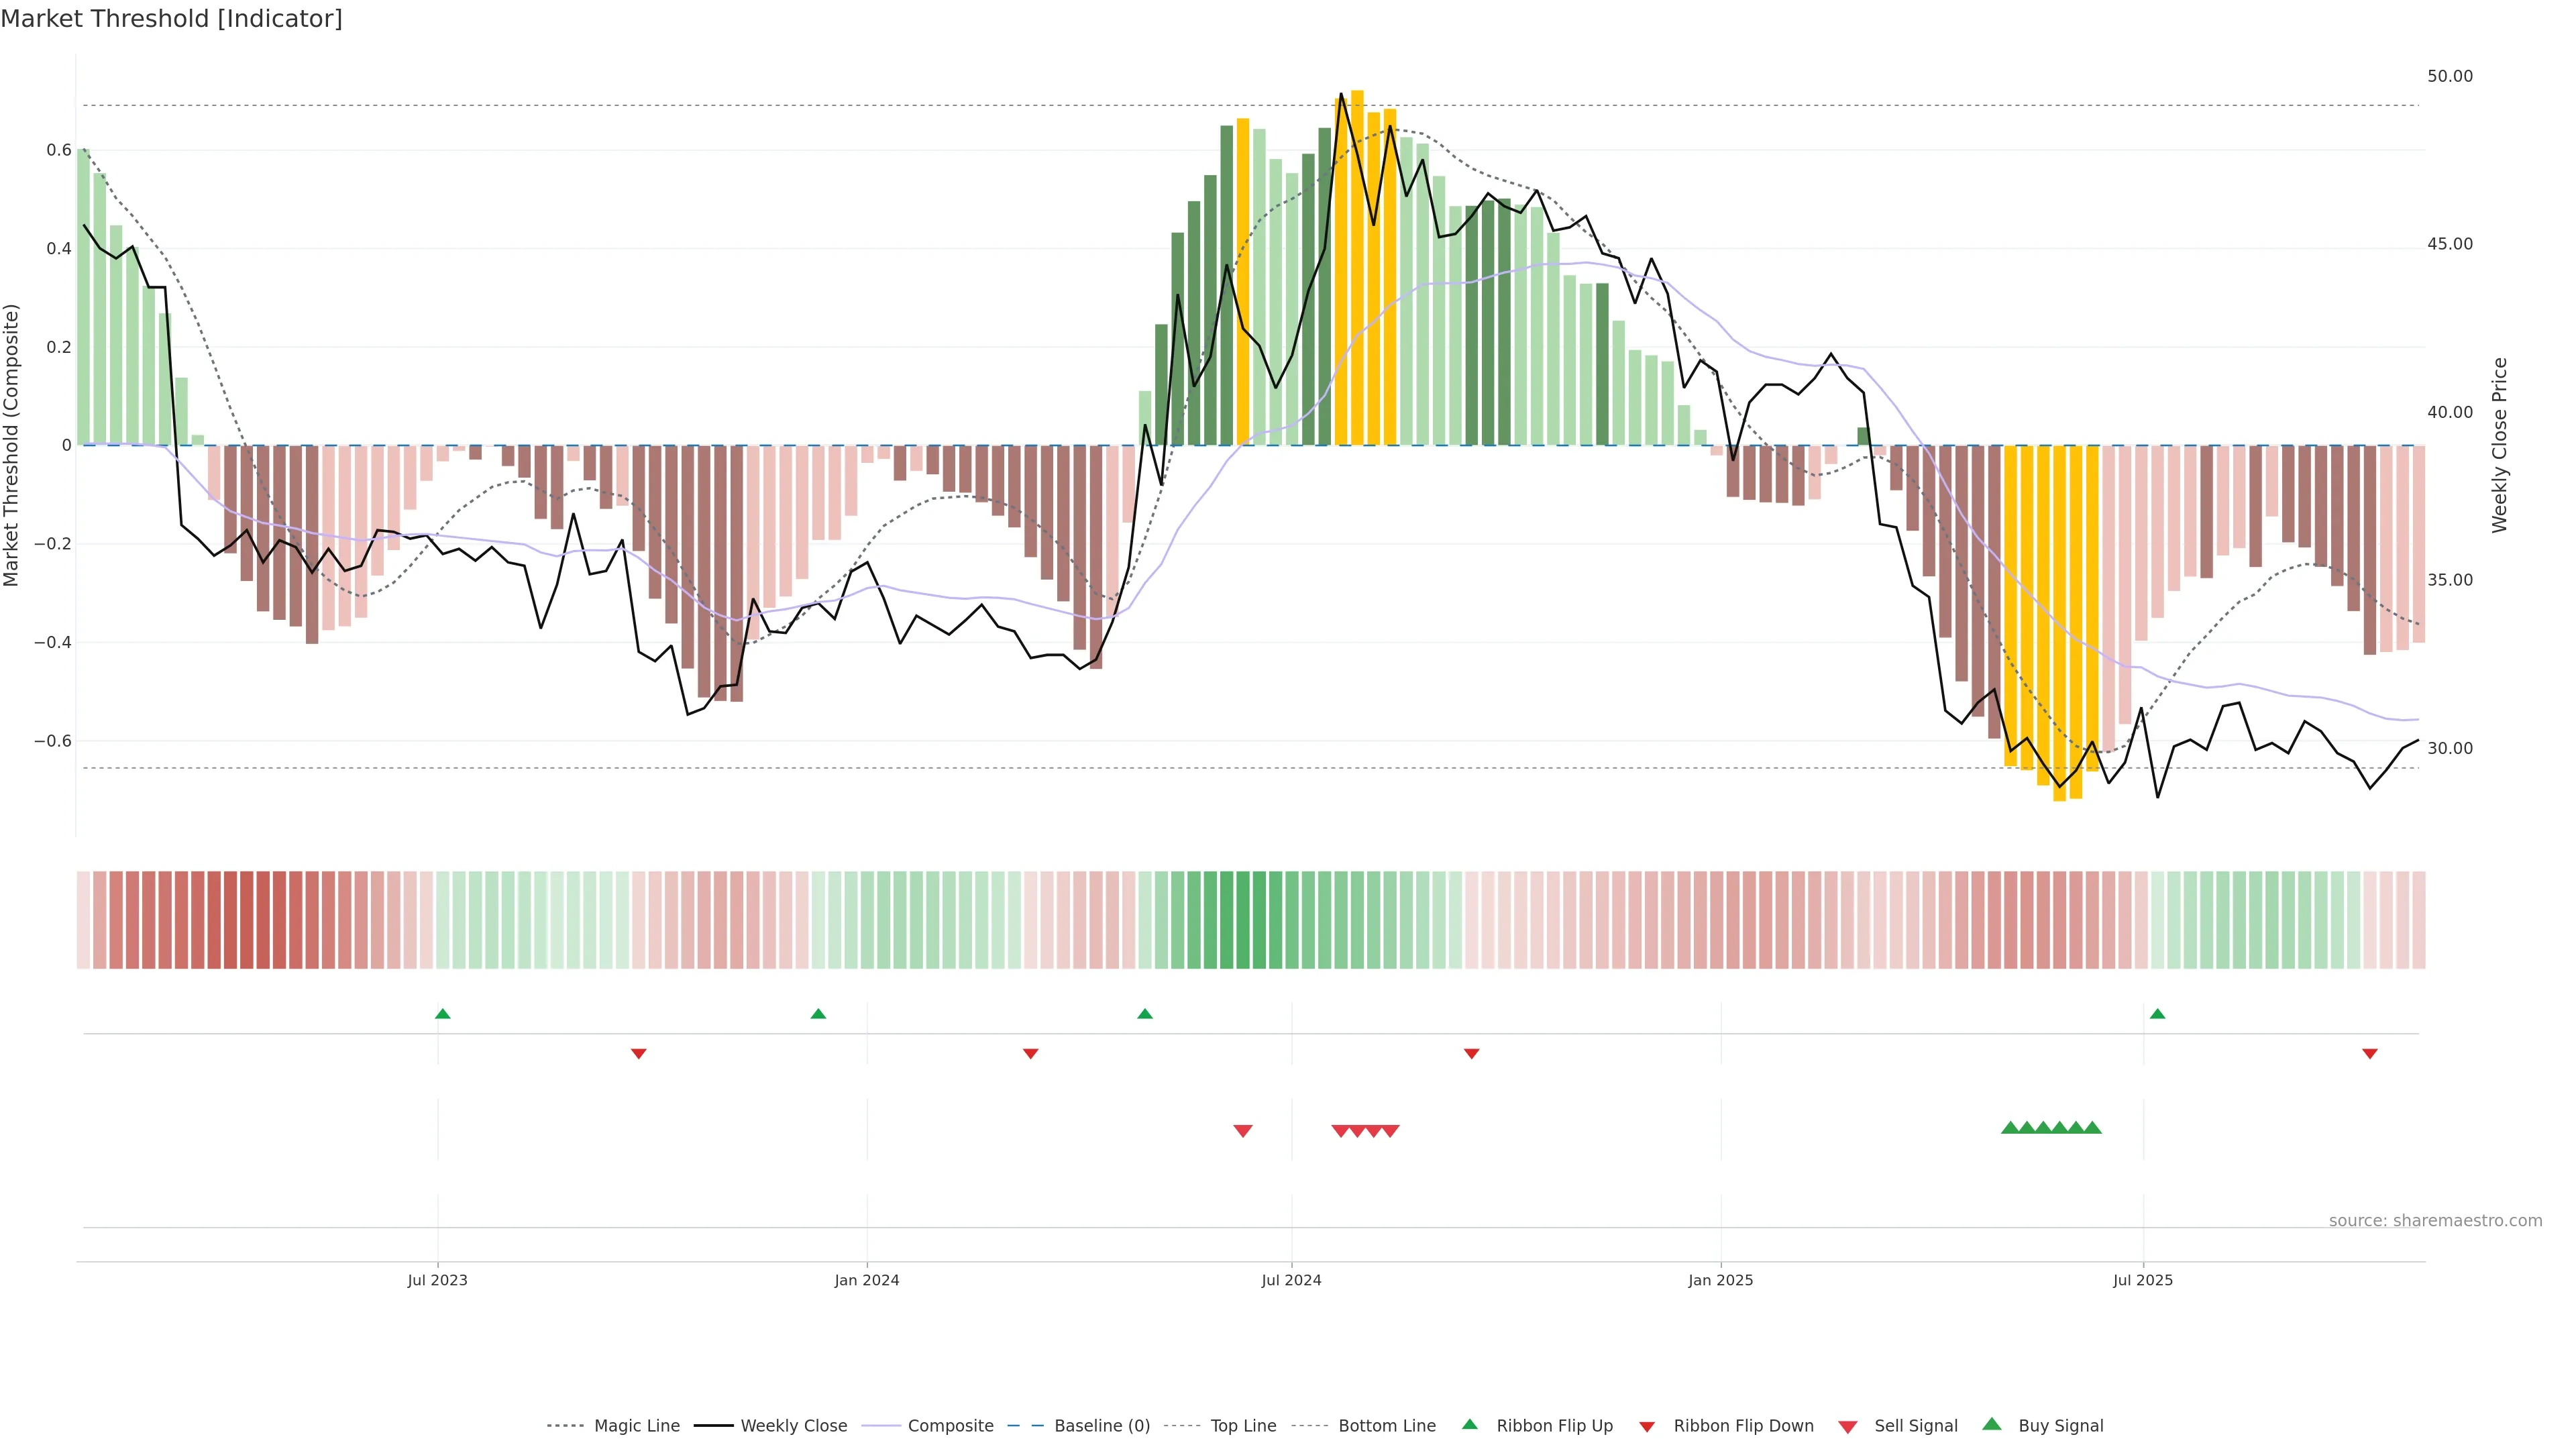Click the red Ribbon Flip Down legend triangle
The width and height of the screenshot is (2576, 1449).
[1647, 1426]
